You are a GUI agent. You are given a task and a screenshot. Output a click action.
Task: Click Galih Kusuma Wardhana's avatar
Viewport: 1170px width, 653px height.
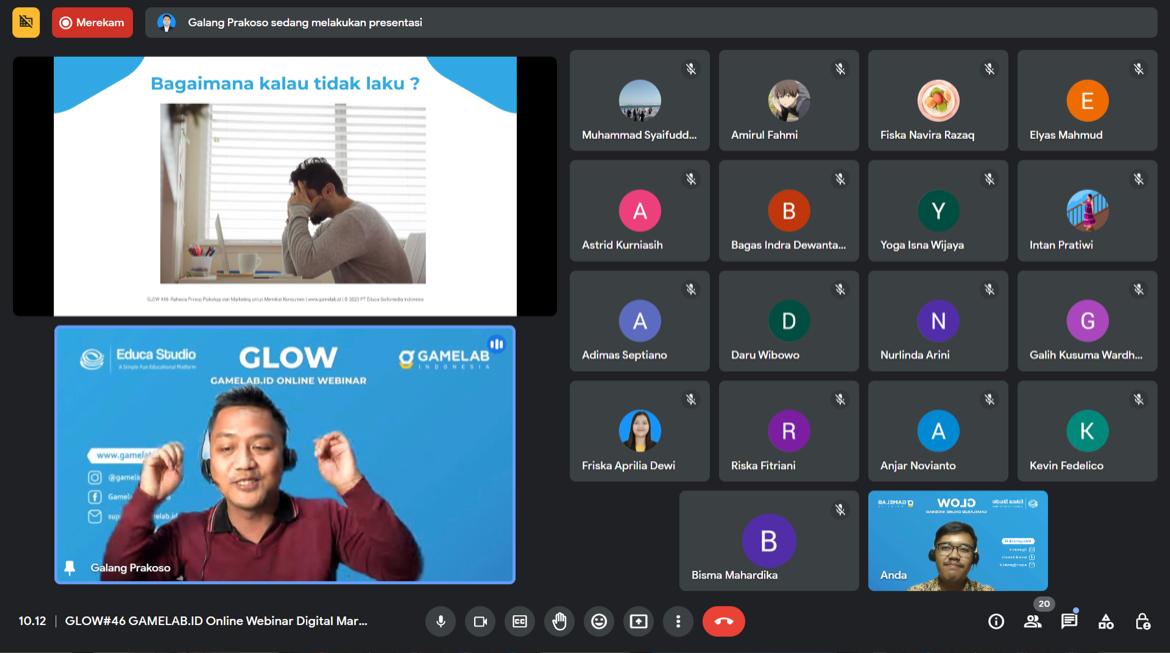1087,321
